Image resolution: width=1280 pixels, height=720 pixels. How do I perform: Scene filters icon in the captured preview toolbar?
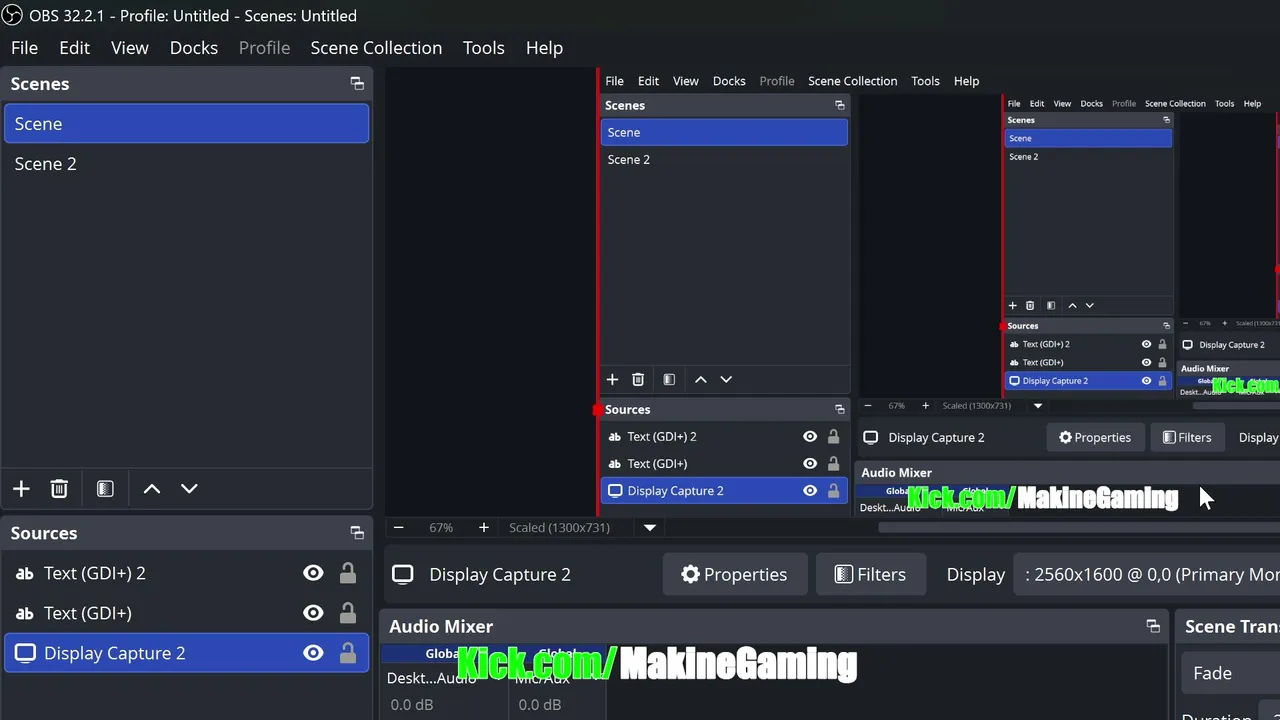pos(669,379)
